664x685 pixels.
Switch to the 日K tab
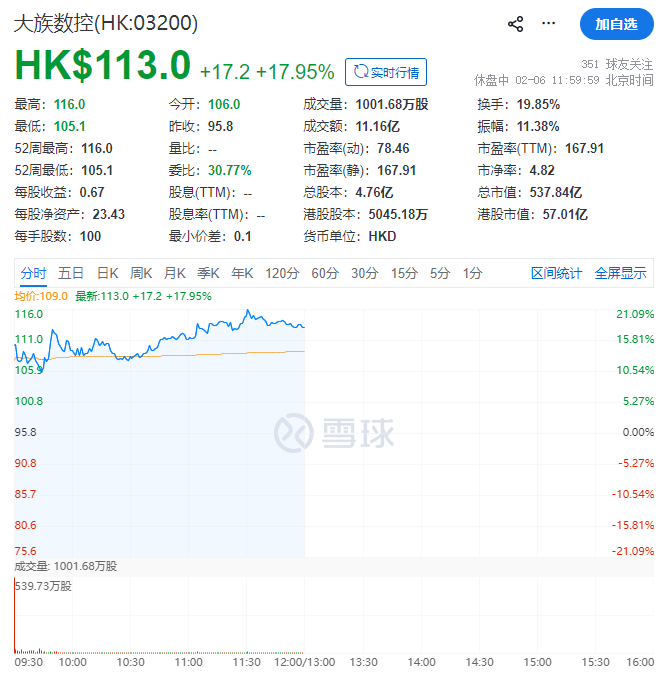(107, 273)
